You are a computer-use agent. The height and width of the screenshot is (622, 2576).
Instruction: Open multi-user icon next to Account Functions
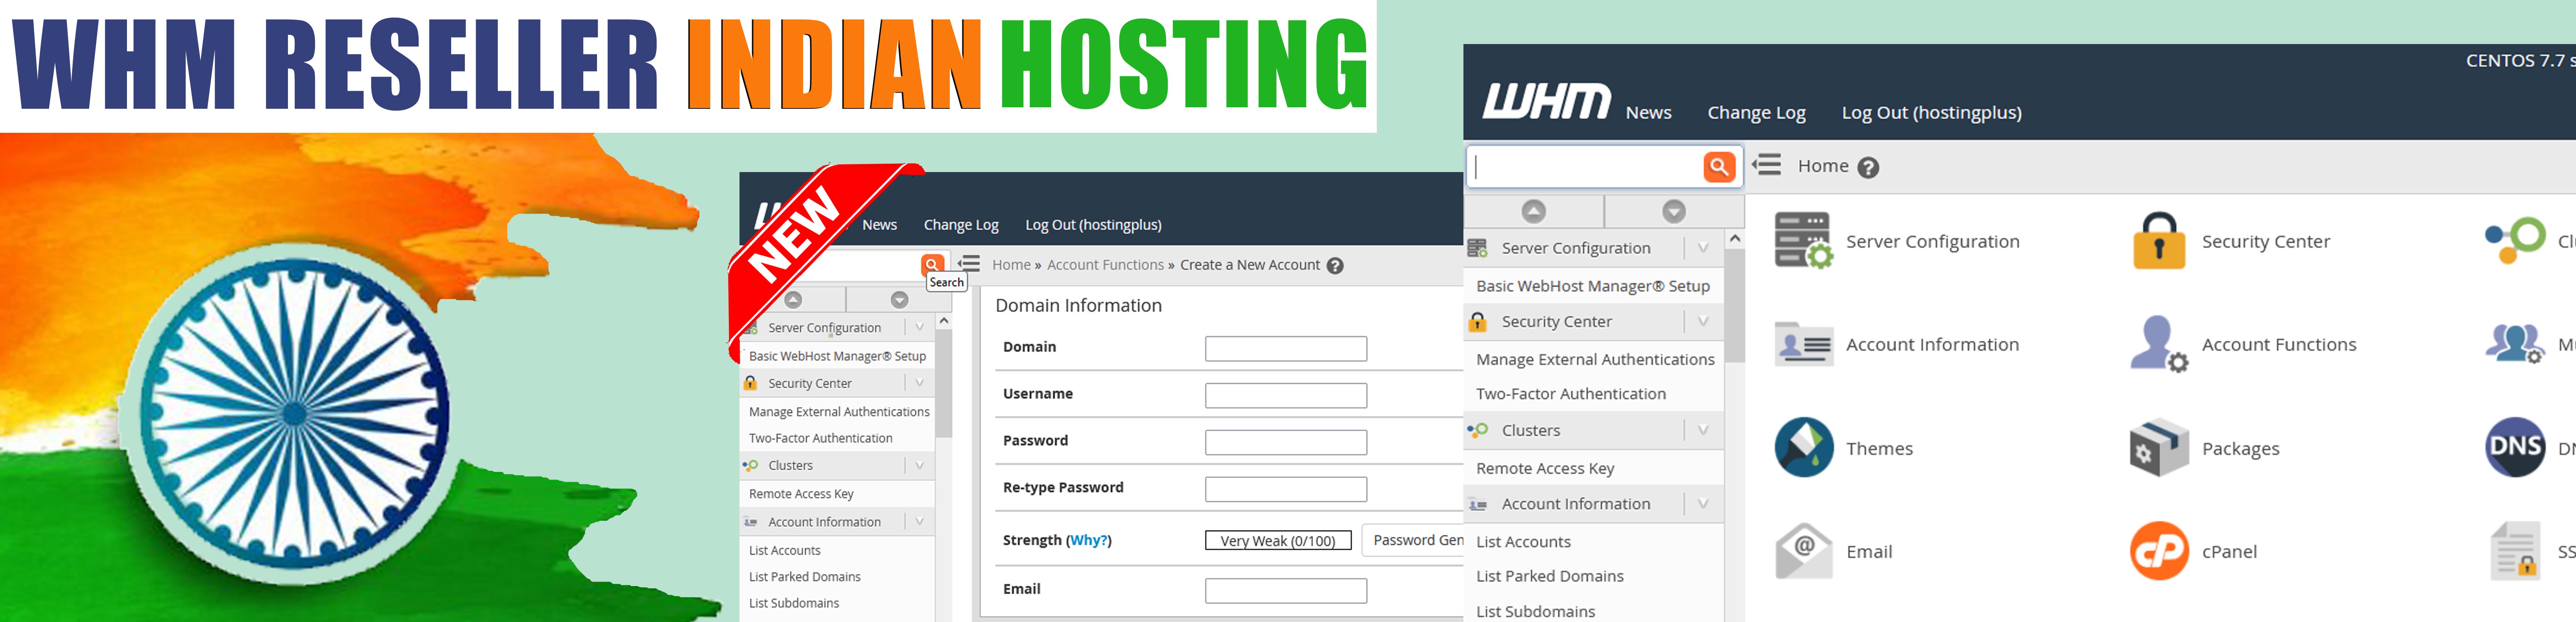click(2515, 344)
